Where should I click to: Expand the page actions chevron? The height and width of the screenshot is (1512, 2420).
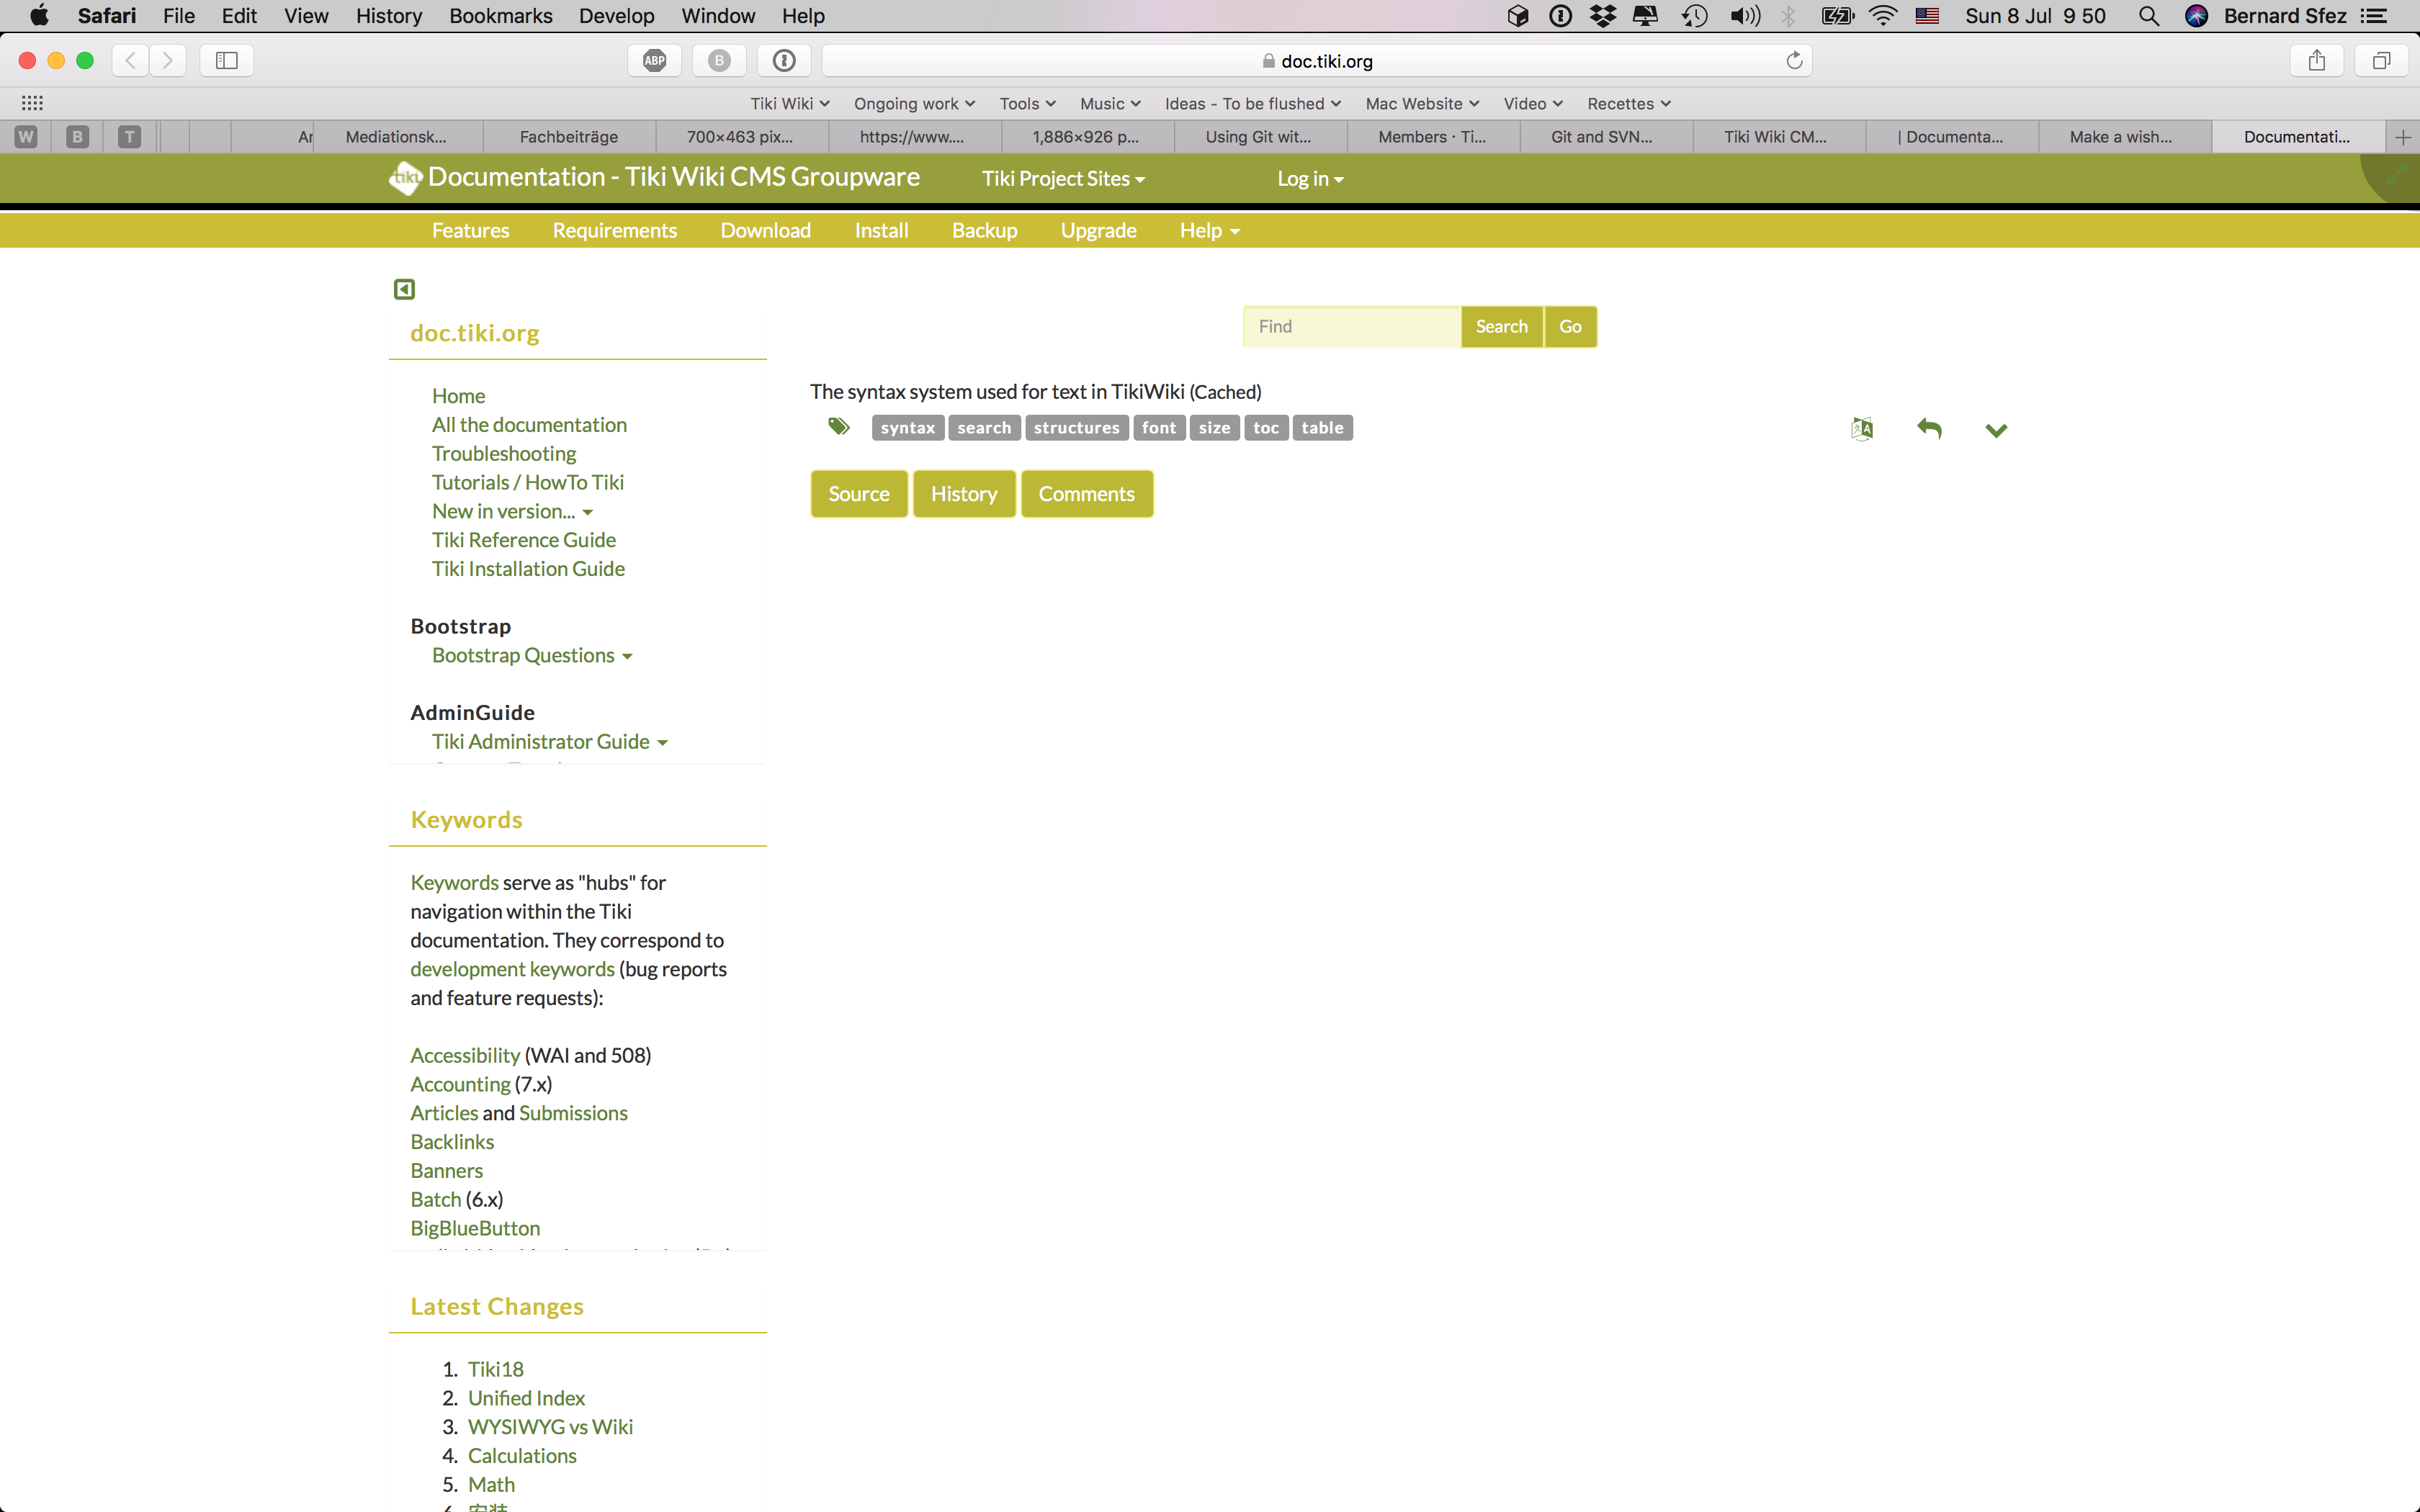[1996, 430]
